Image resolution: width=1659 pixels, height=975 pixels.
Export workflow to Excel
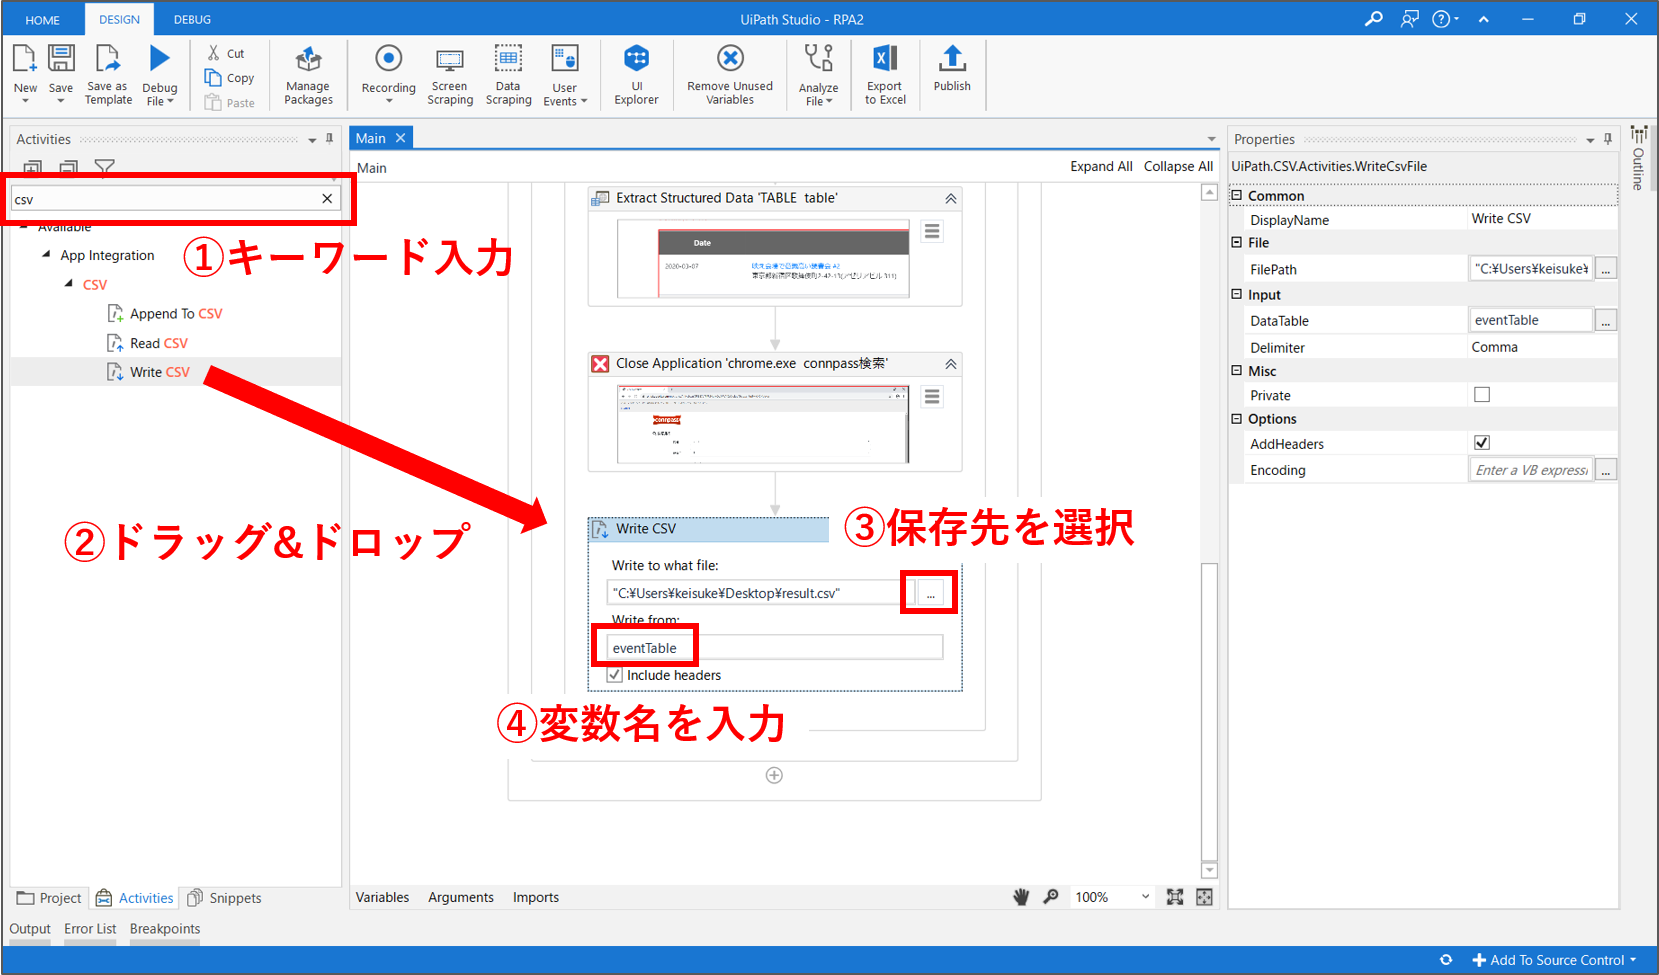click(885, 75)
